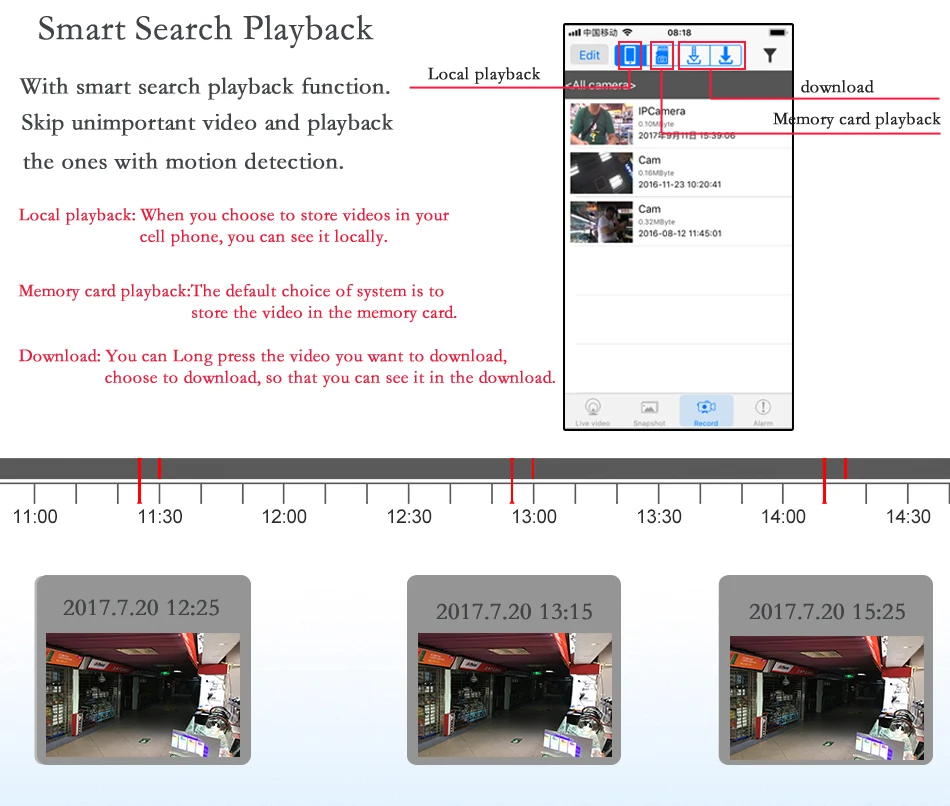This screenshot has width=950, height=806.
Task: Click the thick red marker after 14:00
Action: (x=824, y=481)
